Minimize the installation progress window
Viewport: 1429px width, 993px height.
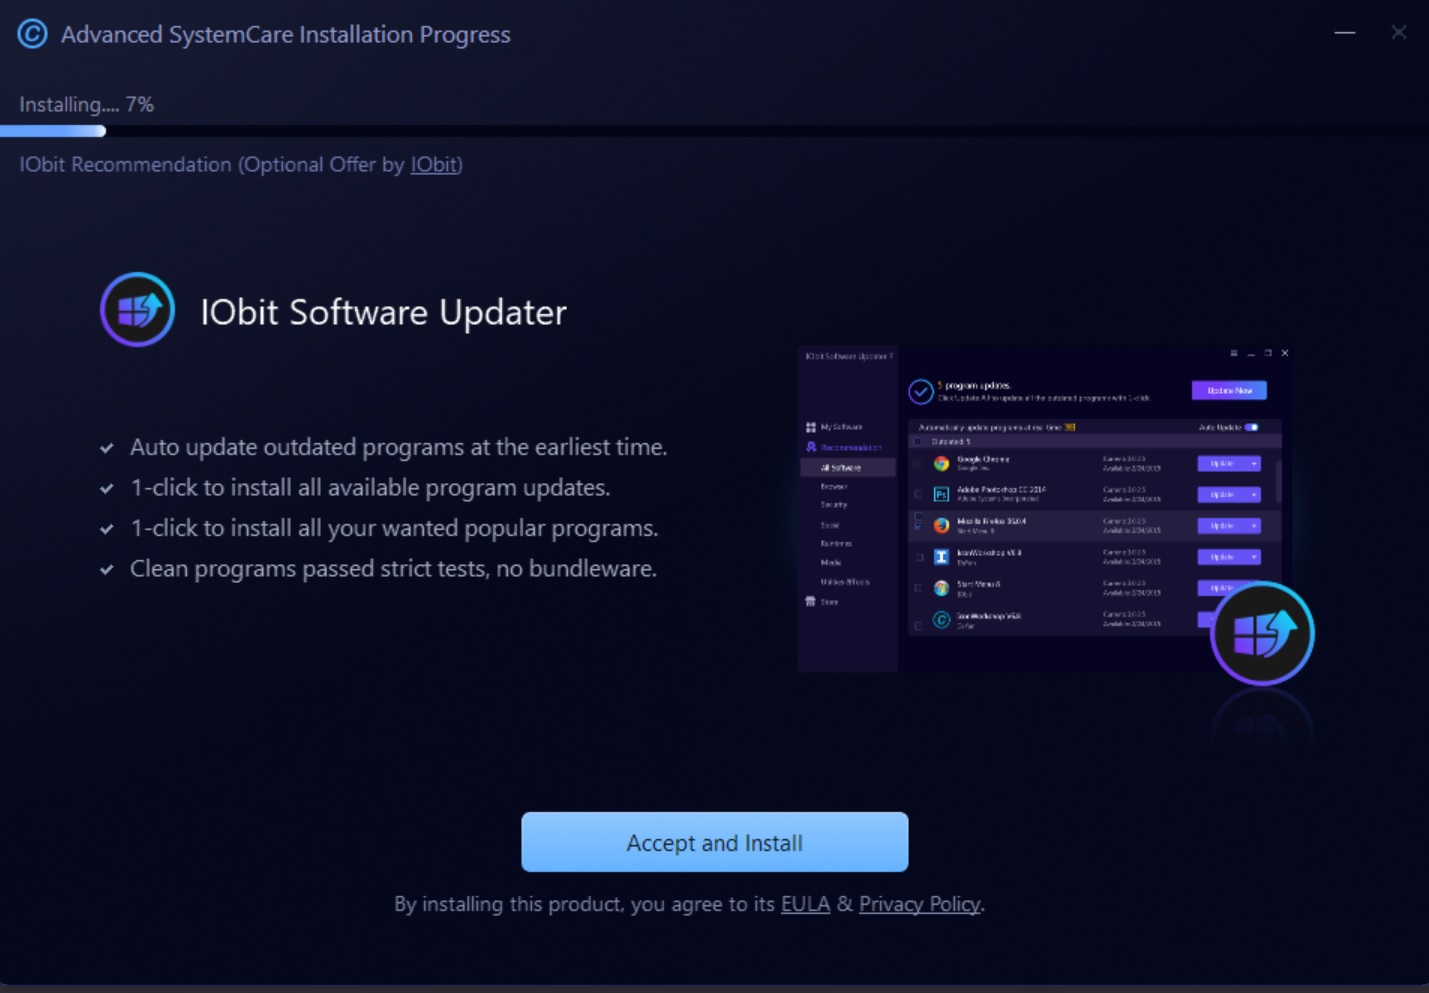[x=1345, y=33]
